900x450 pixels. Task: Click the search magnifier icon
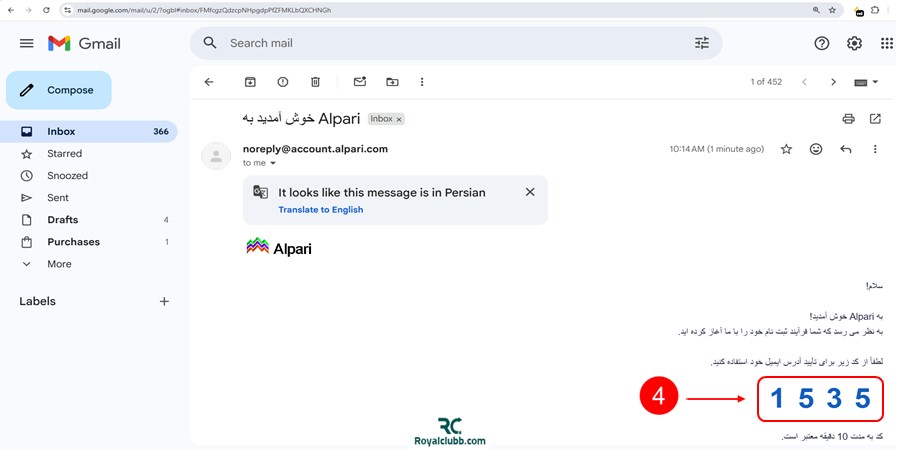(x=210, y=42)
